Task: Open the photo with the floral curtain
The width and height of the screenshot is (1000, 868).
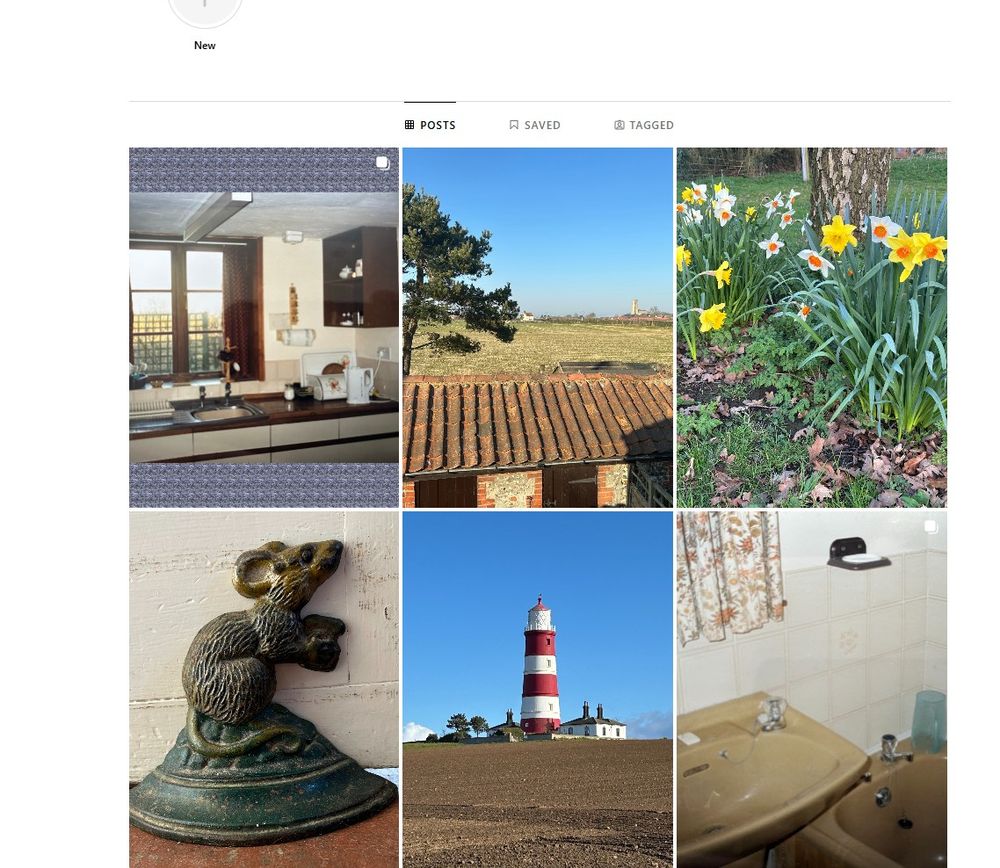Action: pos(812,689)
